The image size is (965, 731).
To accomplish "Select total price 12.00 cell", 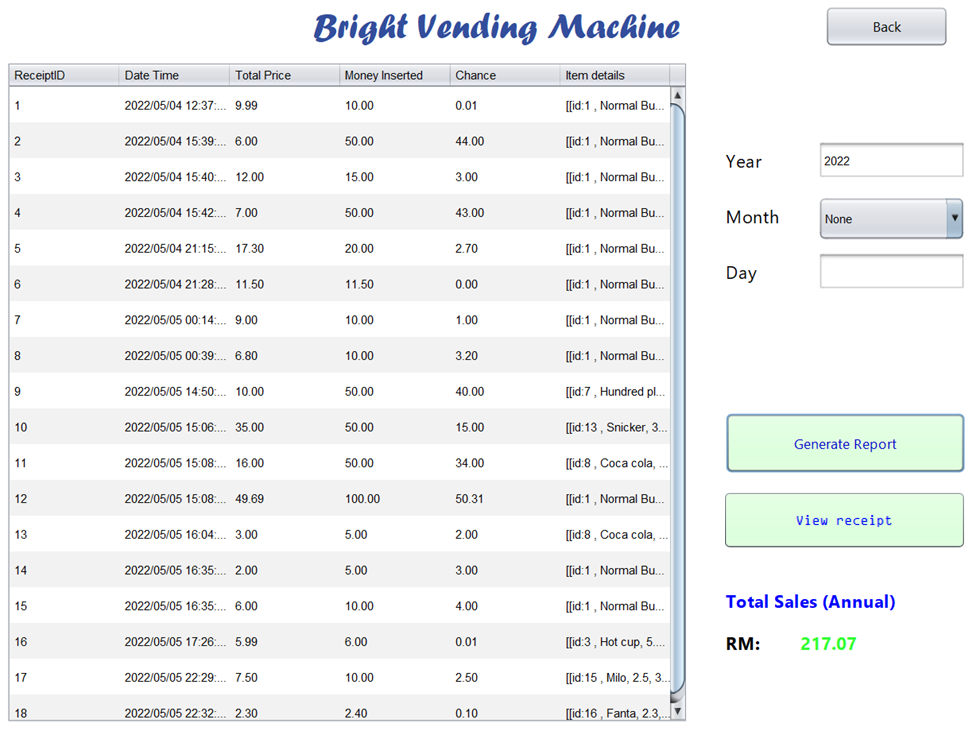I will [x=284, y=177].
